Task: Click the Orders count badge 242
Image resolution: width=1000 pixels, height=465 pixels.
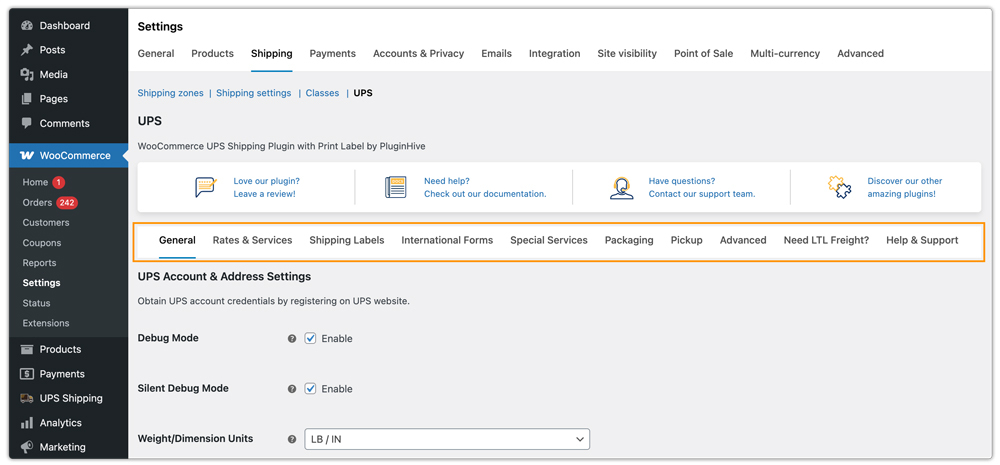Action: 67,203
